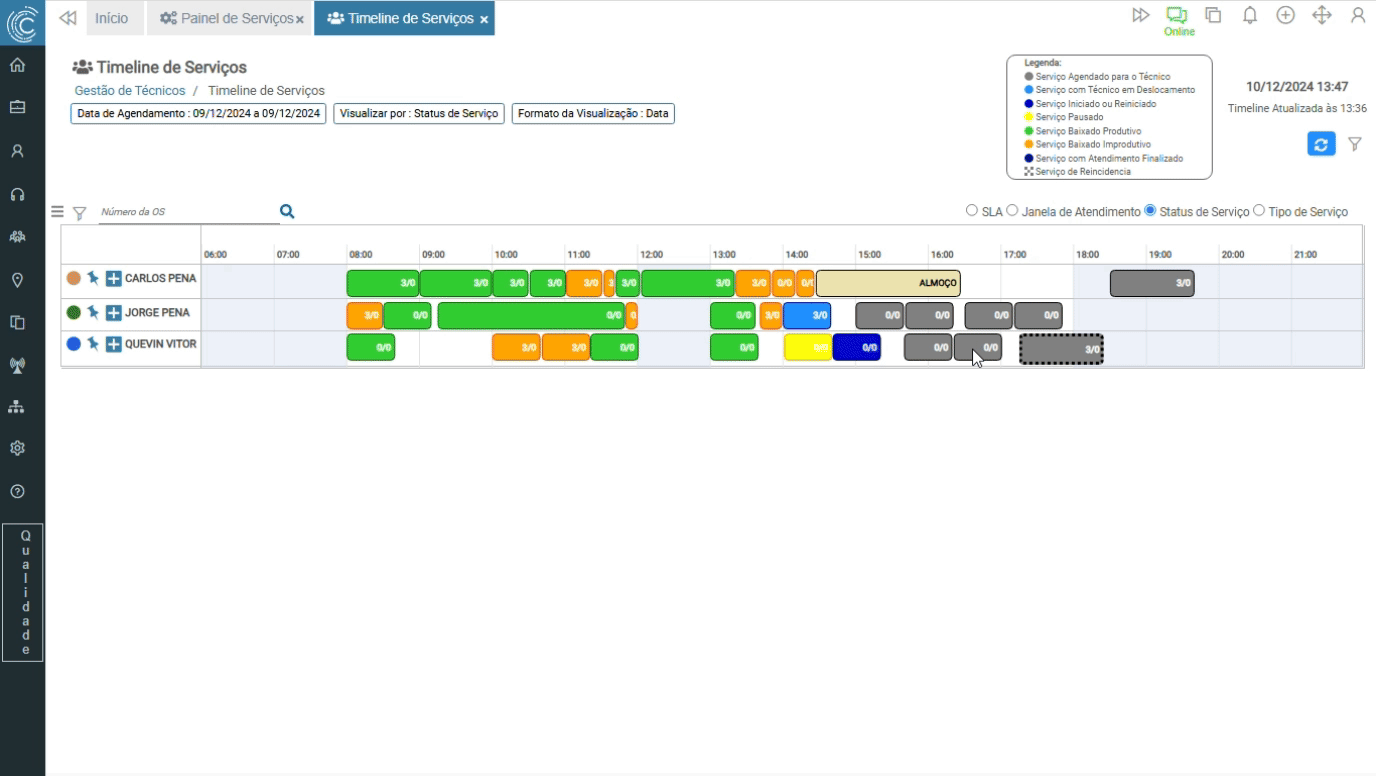Go to the Início tab
Image resolution: width=1376 pixels, height=776 pixels.
111,18
